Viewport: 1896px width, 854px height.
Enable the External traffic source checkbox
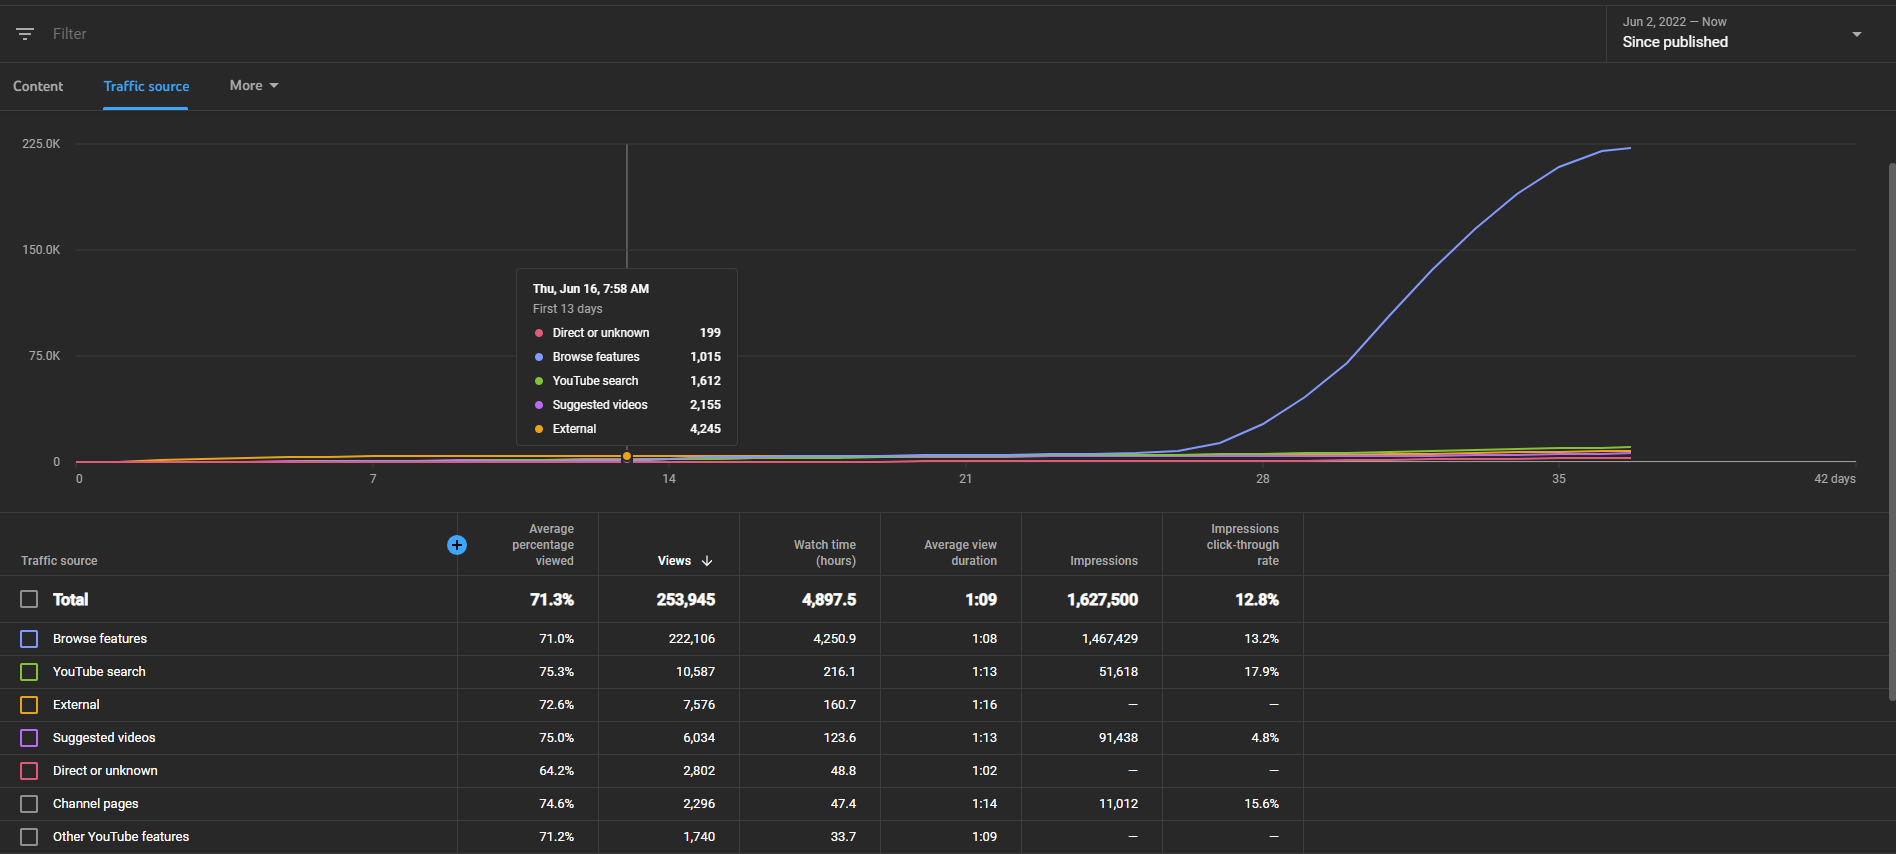click(x=29, y=705)
